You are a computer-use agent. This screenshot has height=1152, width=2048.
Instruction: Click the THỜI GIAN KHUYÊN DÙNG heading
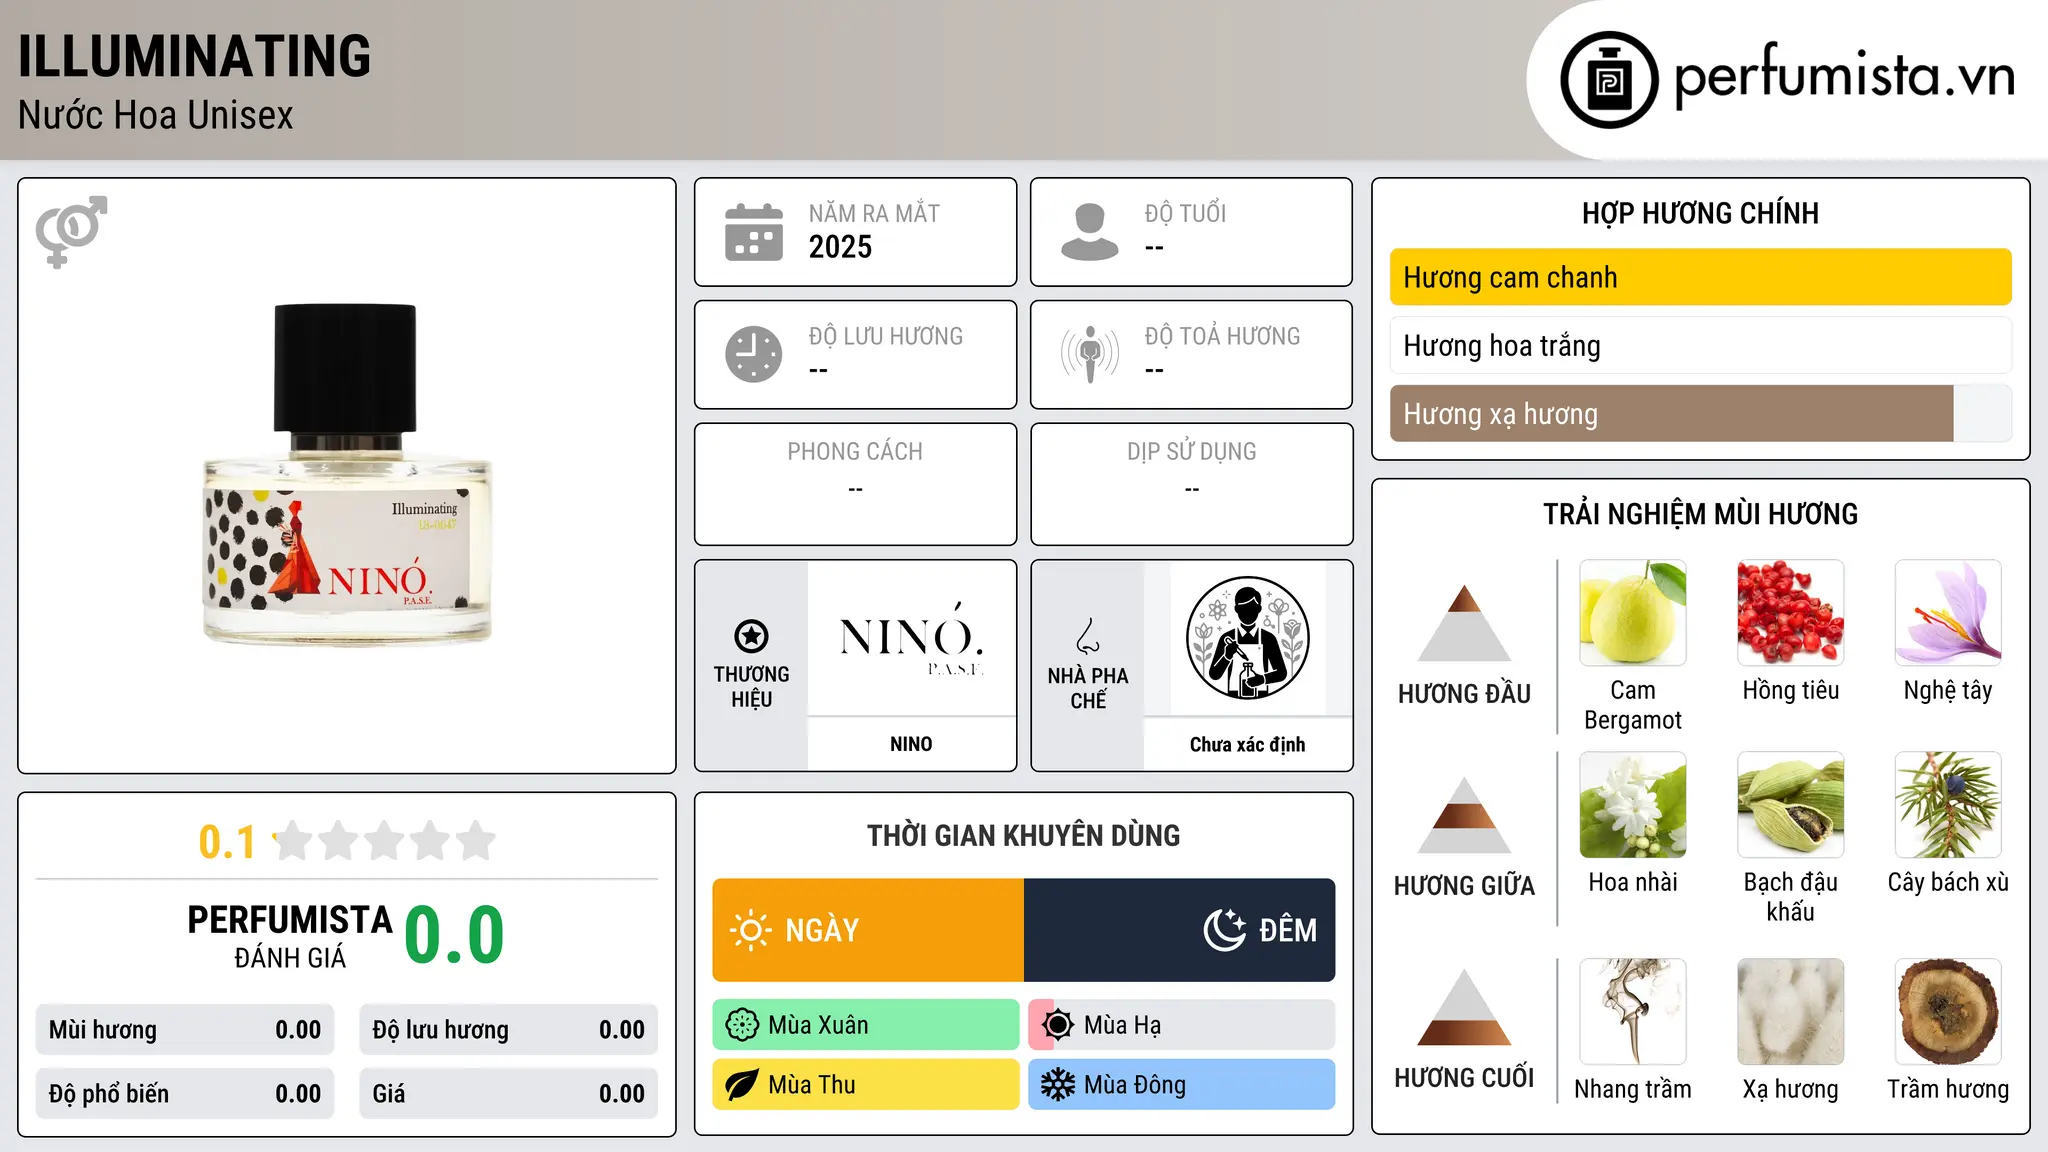coord(1023,835)
